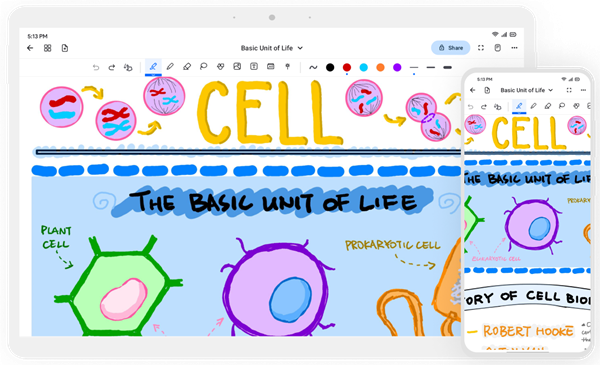Select the tape tool on the tablet
The image size is (600, 365).
[x=271, y=67]
